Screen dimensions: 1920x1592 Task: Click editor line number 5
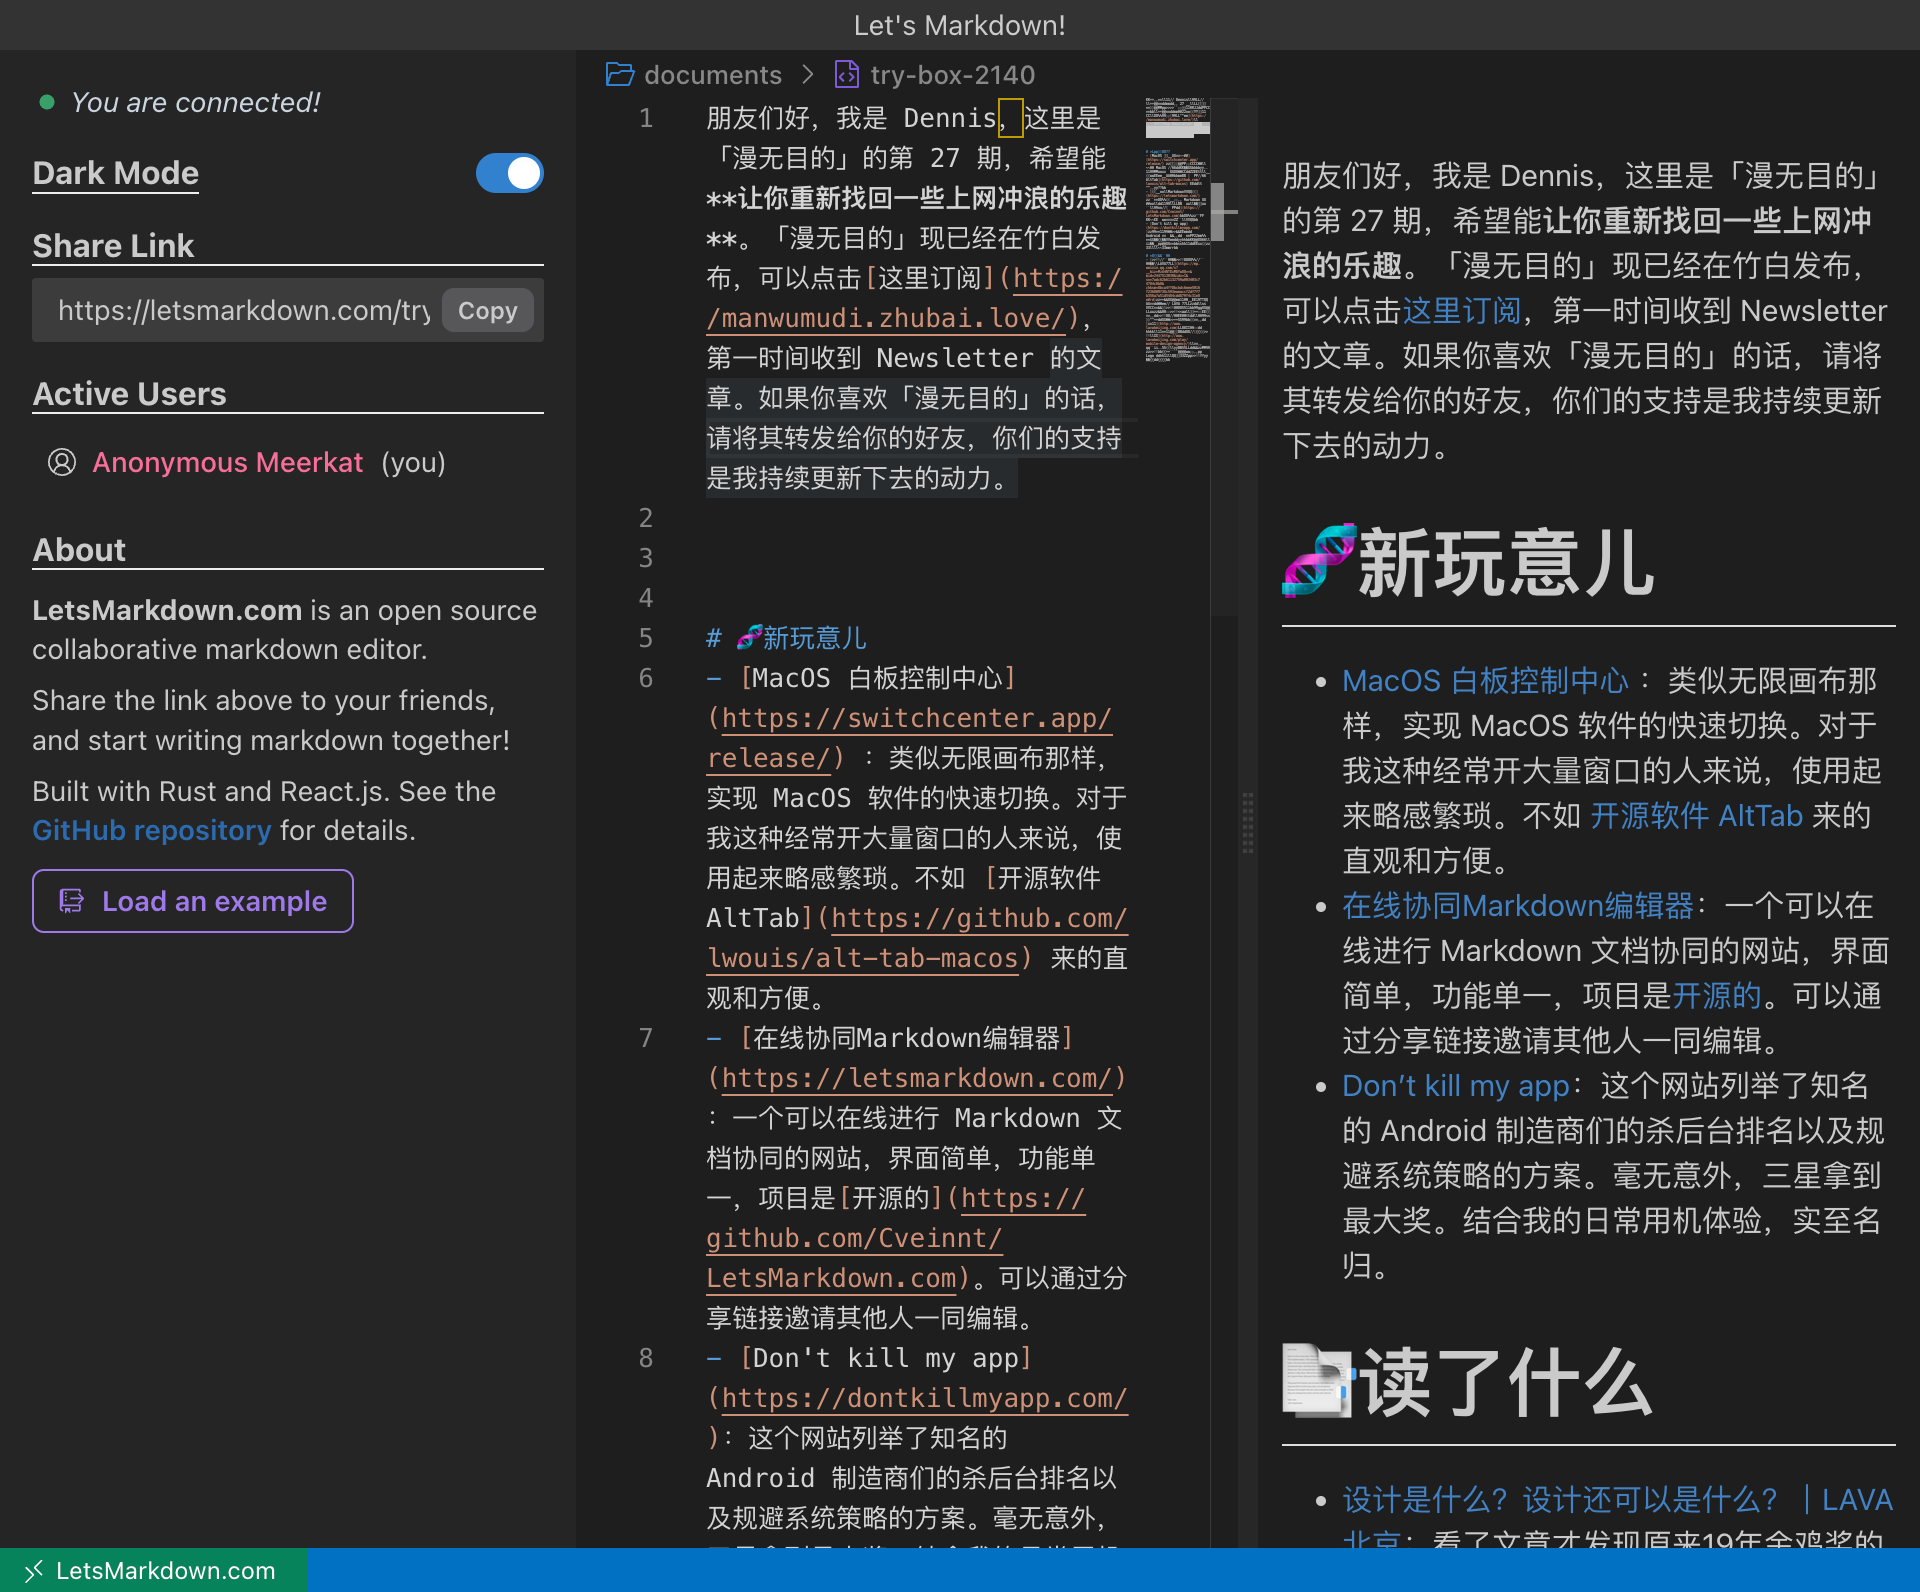tap(646, 638)
